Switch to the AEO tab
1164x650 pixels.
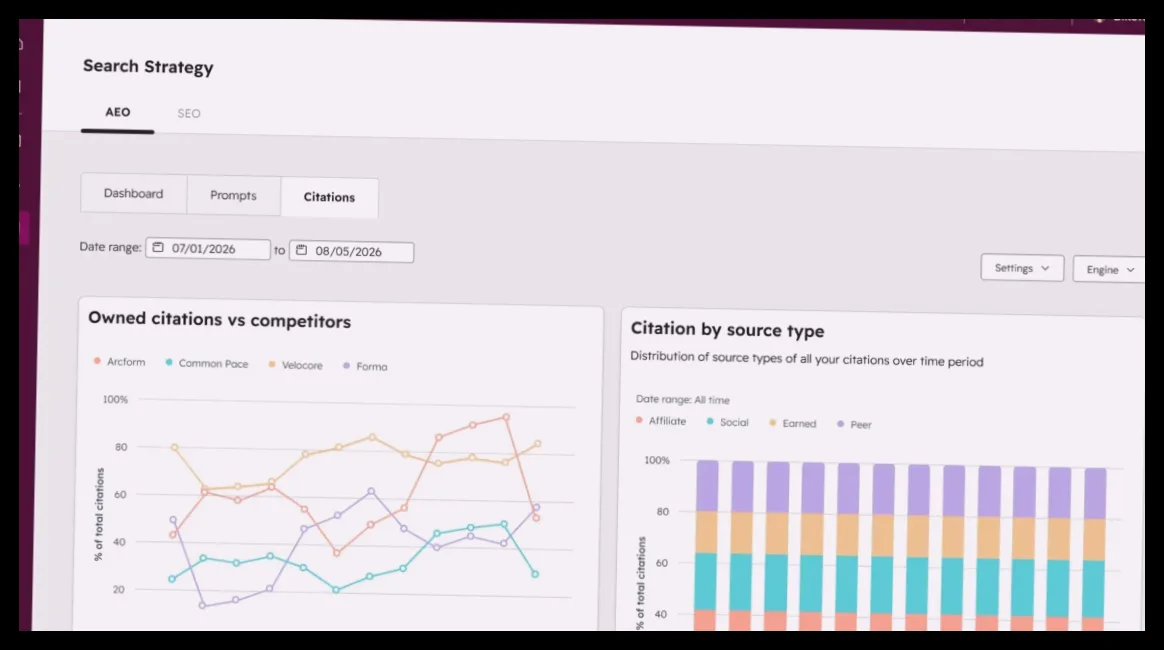[x=117, y=112]
